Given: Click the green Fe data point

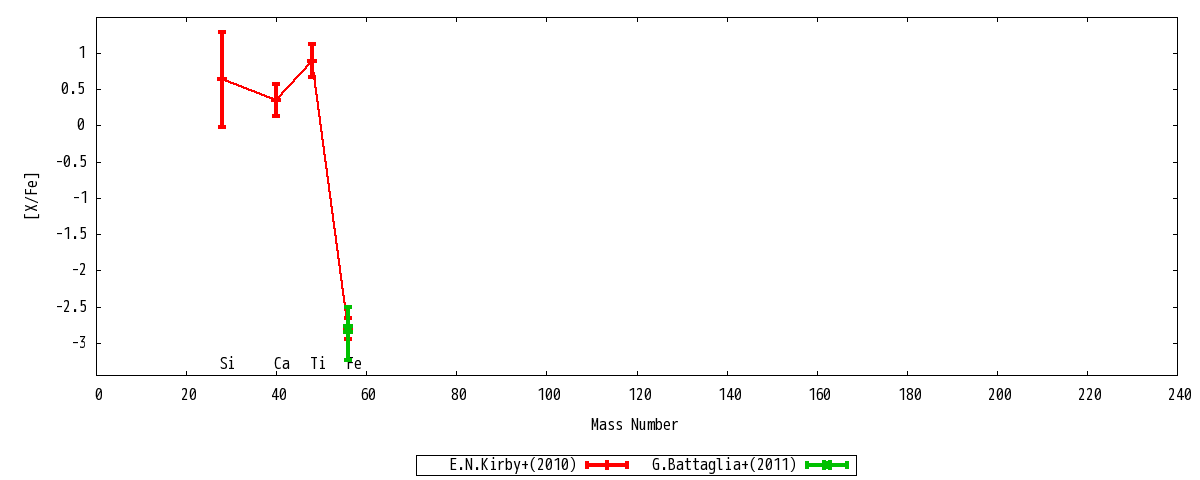Looking at the screenshot, I should (x=348, y=328).
